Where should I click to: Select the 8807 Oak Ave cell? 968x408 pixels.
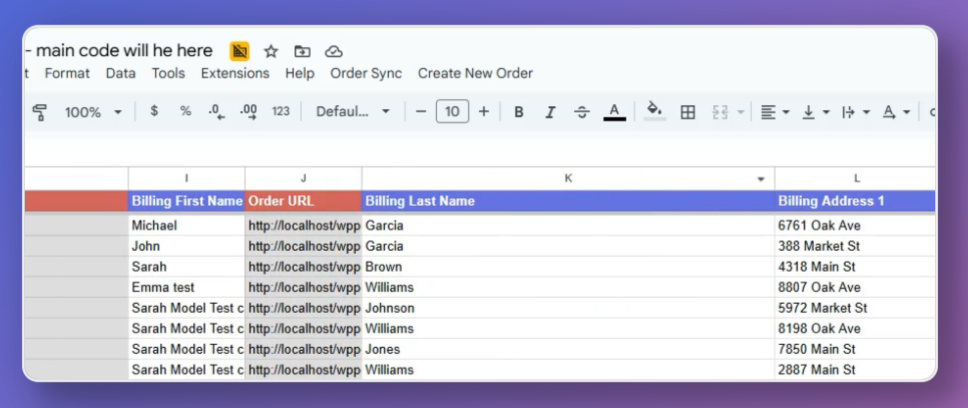(856, 288)
